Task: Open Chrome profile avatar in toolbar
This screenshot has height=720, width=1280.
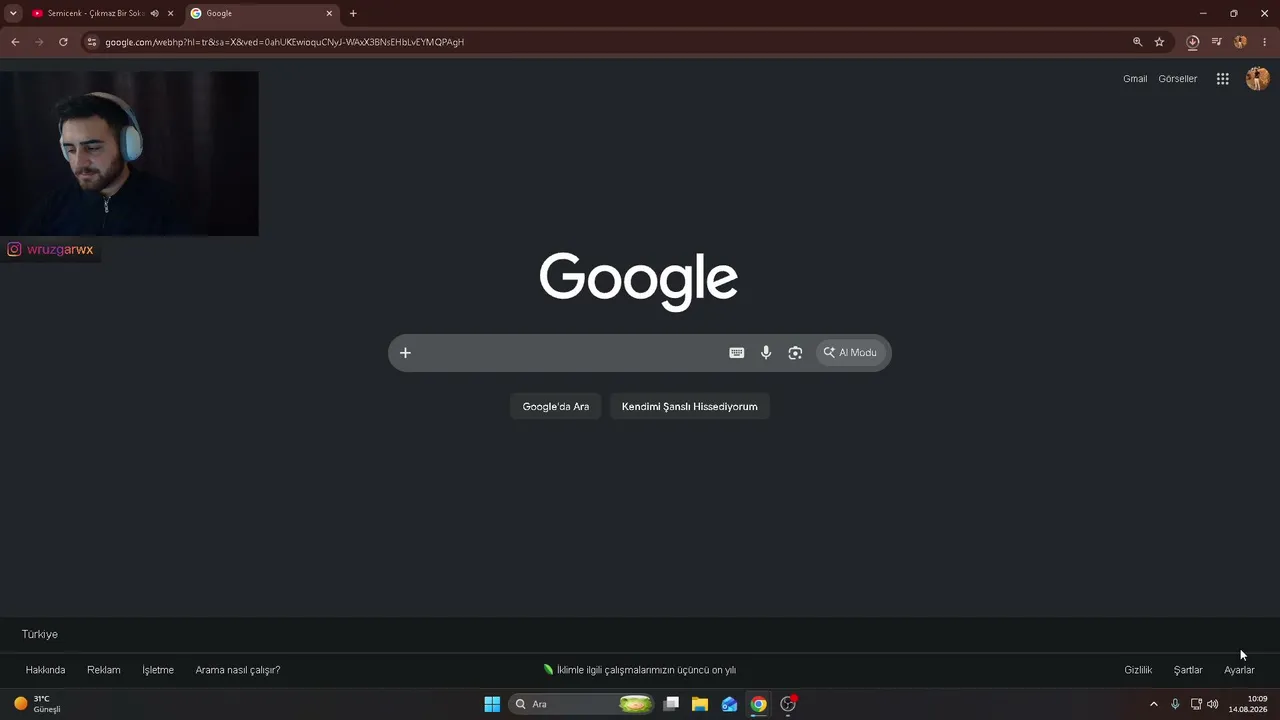Action: [1241, 42]
